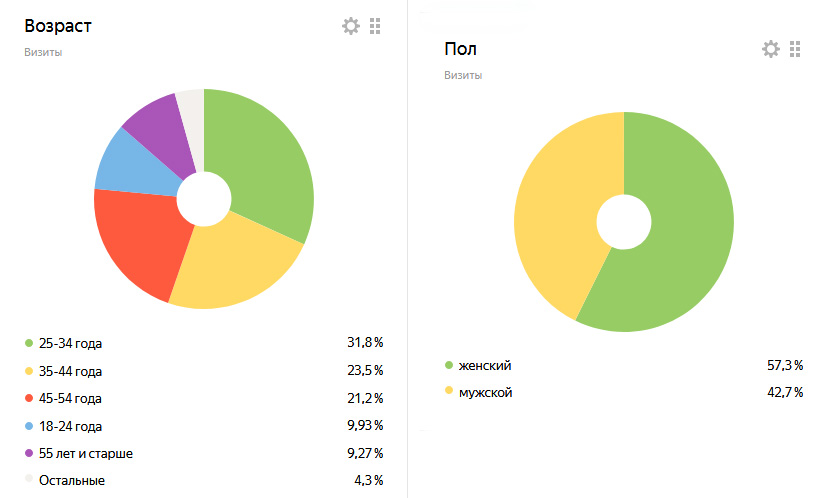Click the Пол widget title
822x498 pixels.
(x=460, y=49)
